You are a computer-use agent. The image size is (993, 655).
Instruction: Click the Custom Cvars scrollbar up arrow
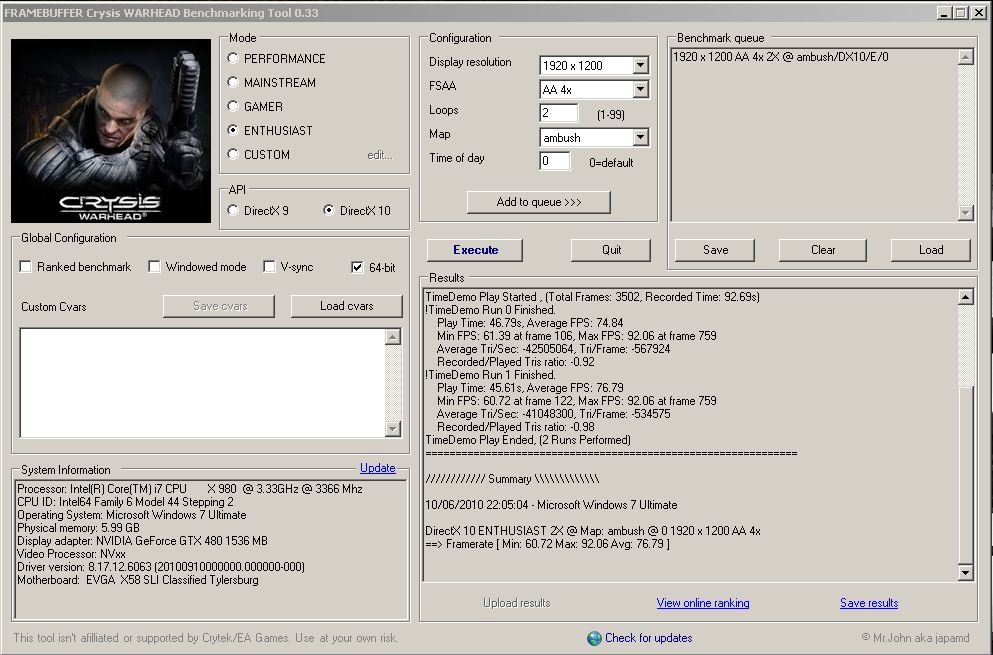point(393,337)
